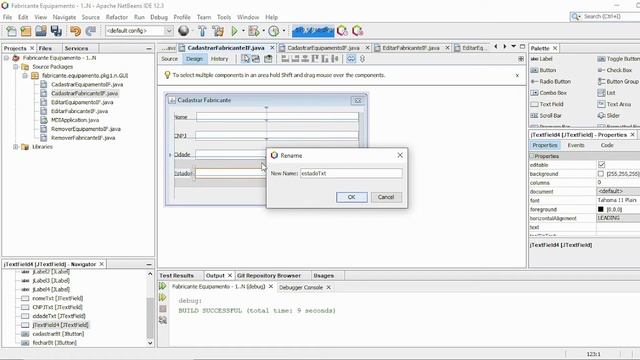Image resolution: width=640 pixels, height=360 pixels.
Task: Select the Slider component in Palette
Action: coord(609,116)
